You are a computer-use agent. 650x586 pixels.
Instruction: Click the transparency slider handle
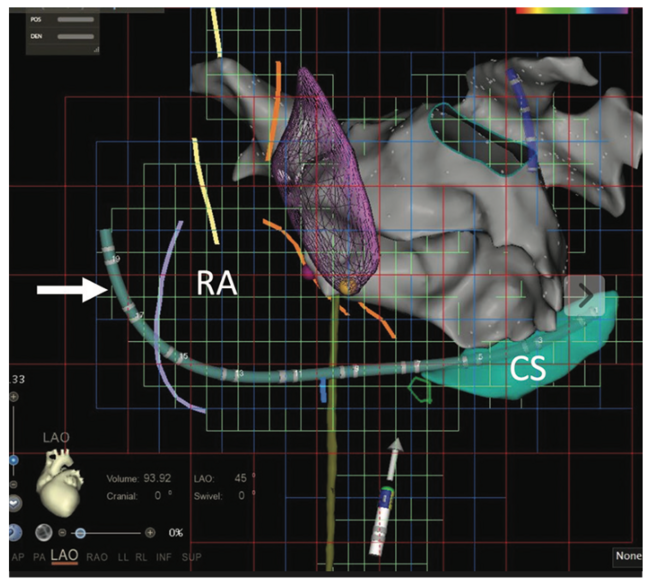point(78,532)
